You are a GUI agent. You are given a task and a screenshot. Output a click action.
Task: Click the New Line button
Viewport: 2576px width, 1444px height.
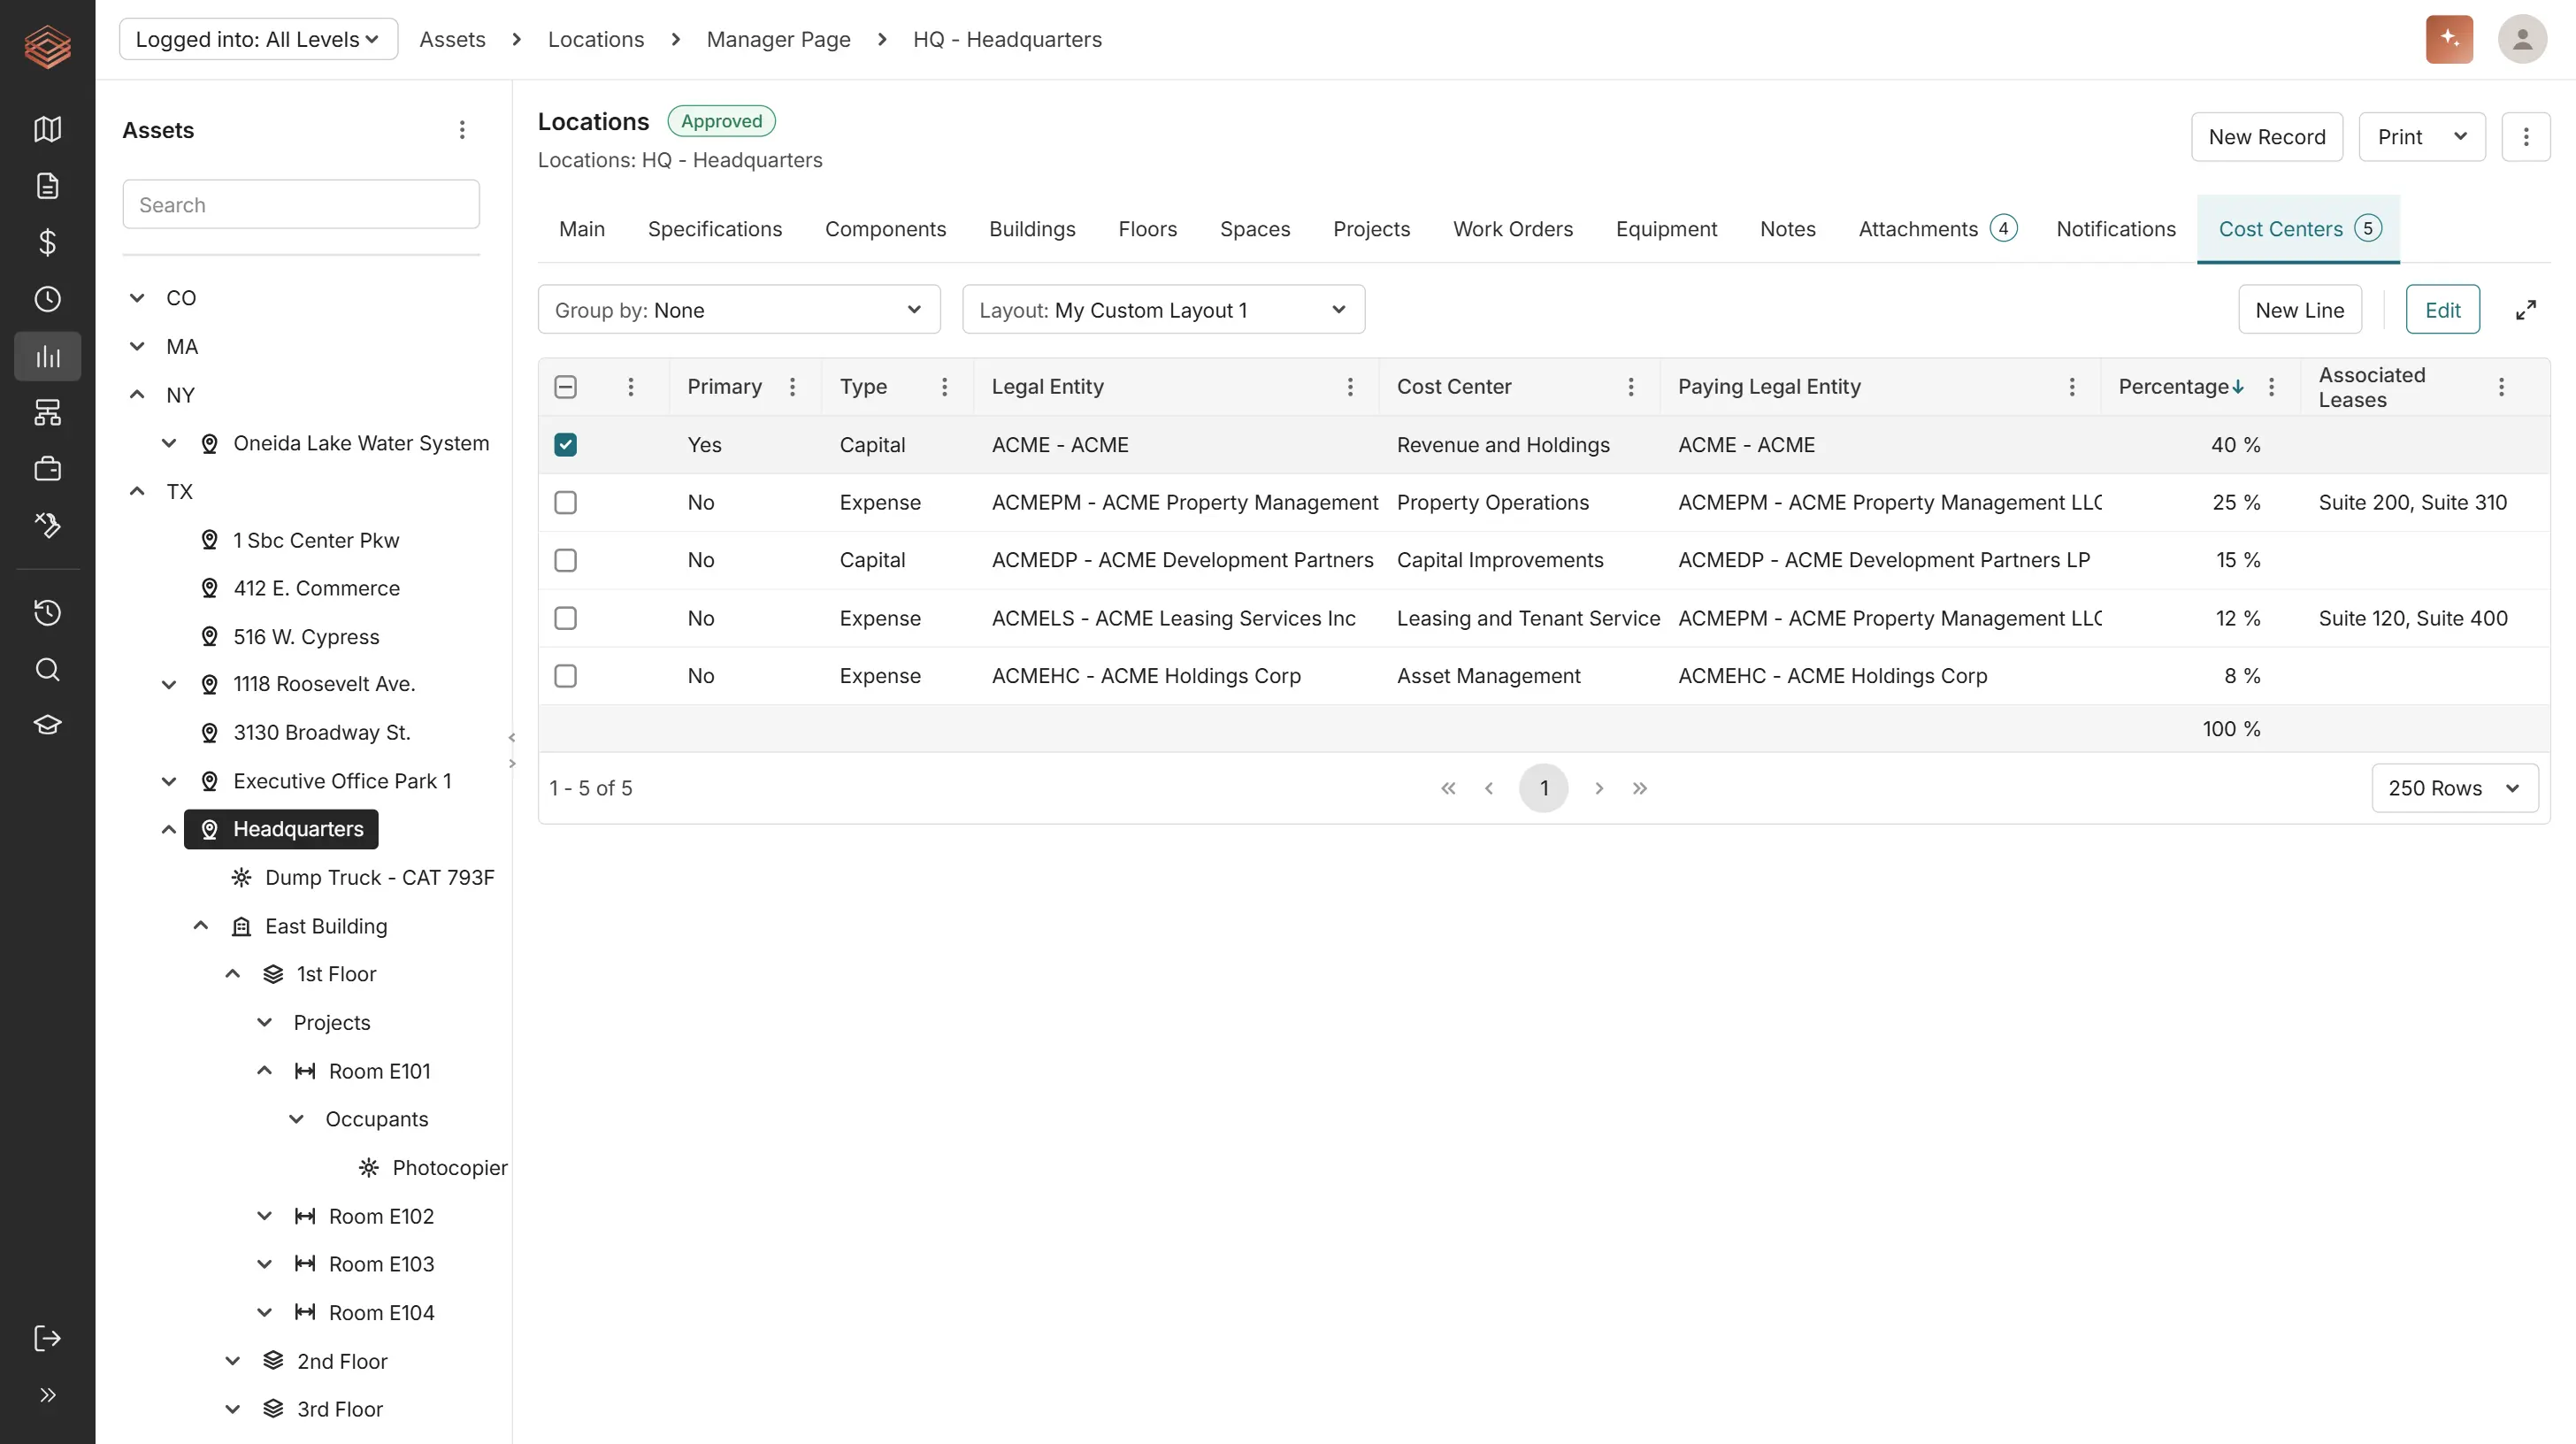(x=2299, y=310)
